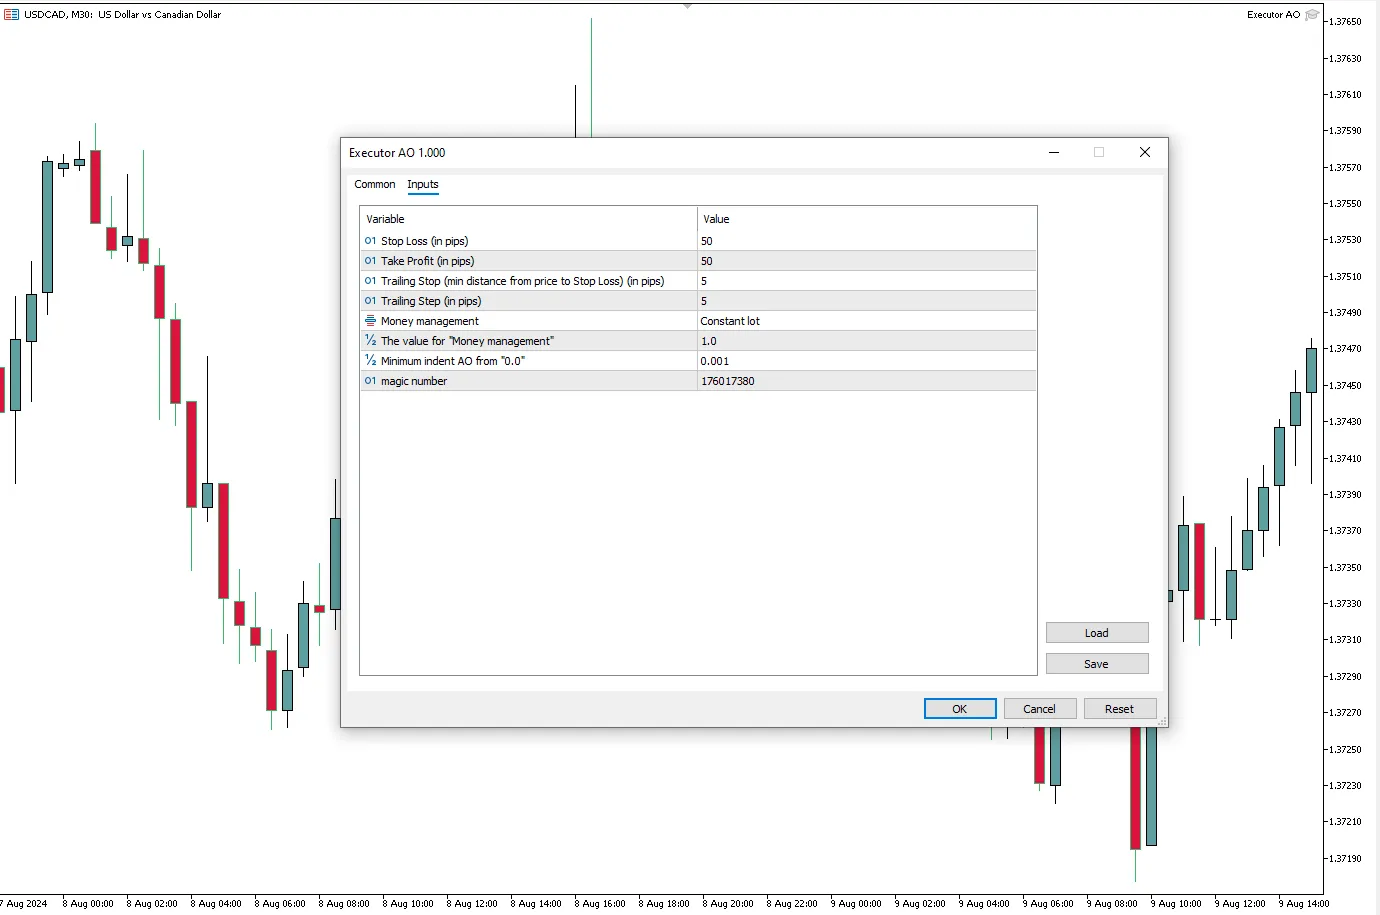Edit Minimum indent AO value 0.001
The width and height of the screenshot is (1380, 915).
[x=867, y=361]
